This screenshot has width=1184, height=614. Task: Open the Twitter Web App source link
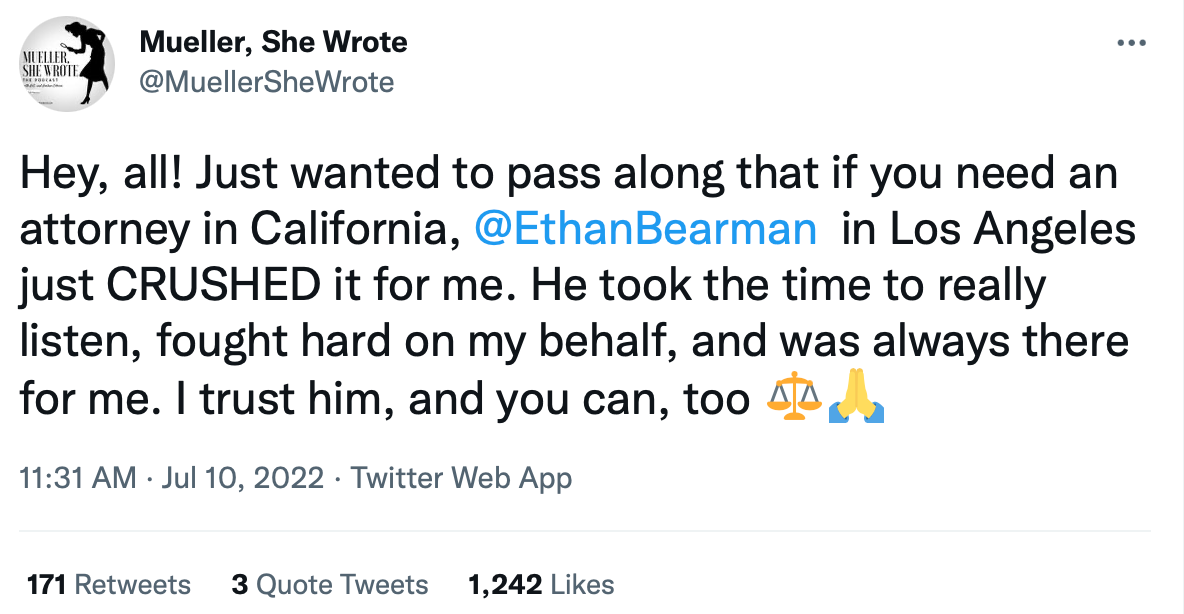(461, 478)
